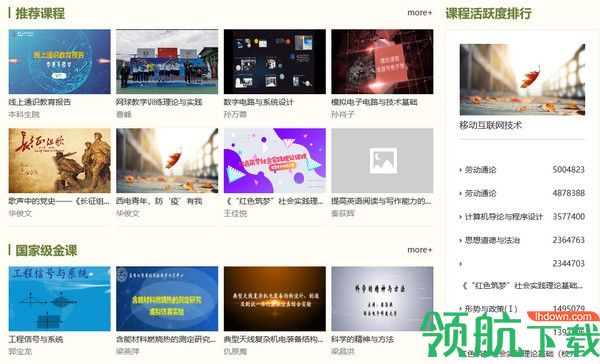Open 劳动通论 ranking entry with 4878388

(481, 193)
